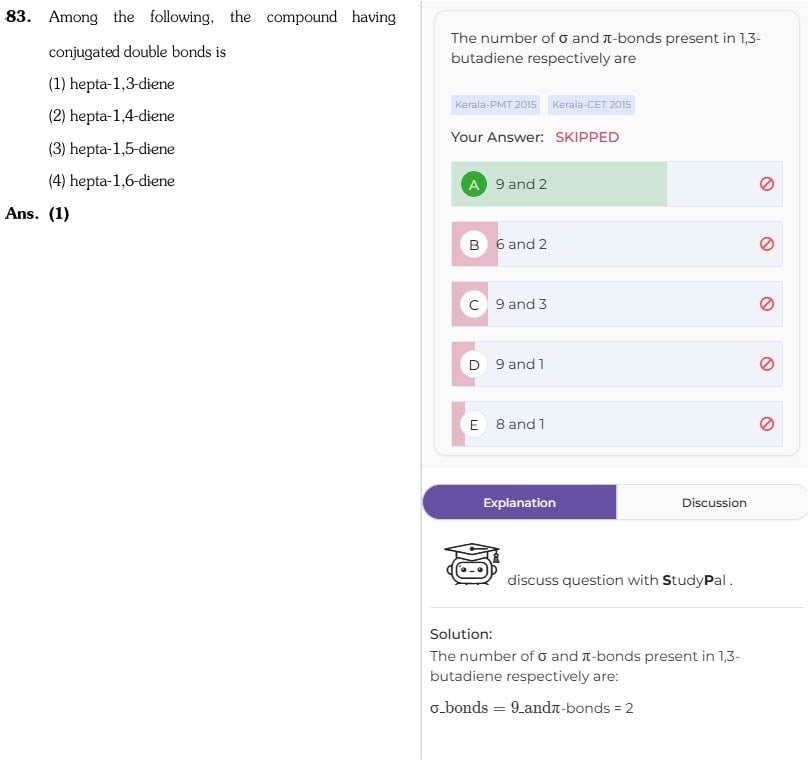
Task: Click the Kerala-PMT 2015 tag
Action: [495, 105]
